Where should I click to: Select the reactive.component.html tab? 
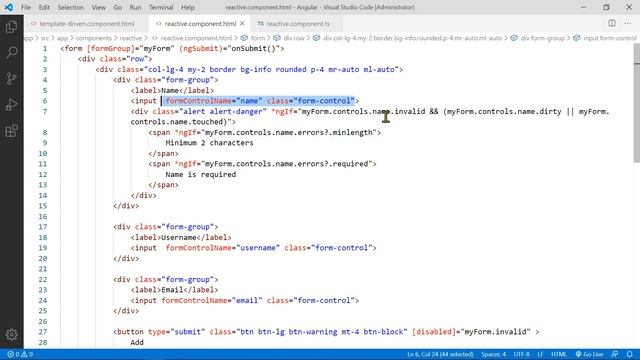tap(200, 24)
